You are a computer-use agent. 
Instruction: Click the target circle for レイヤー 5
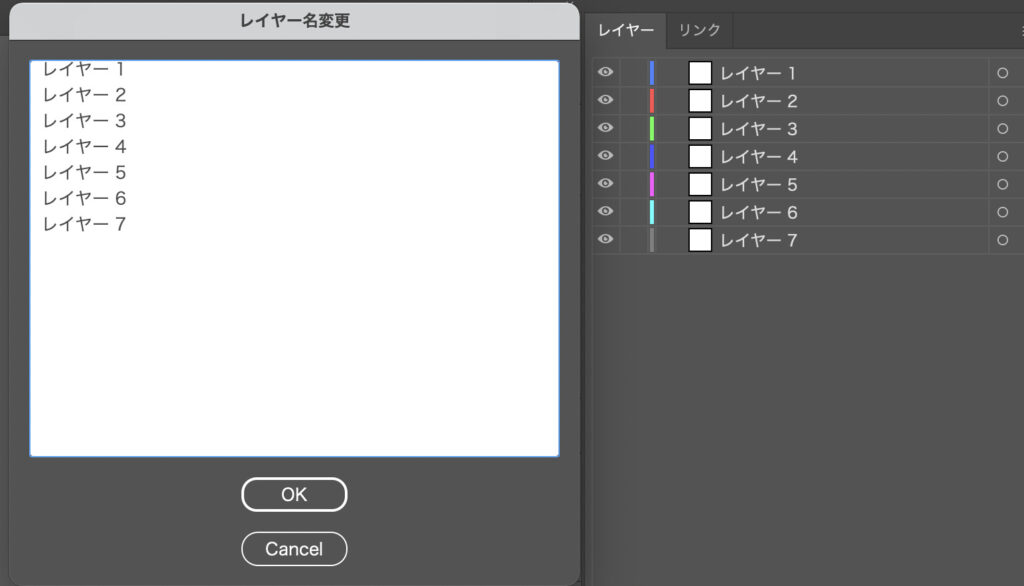[1002, 185]
